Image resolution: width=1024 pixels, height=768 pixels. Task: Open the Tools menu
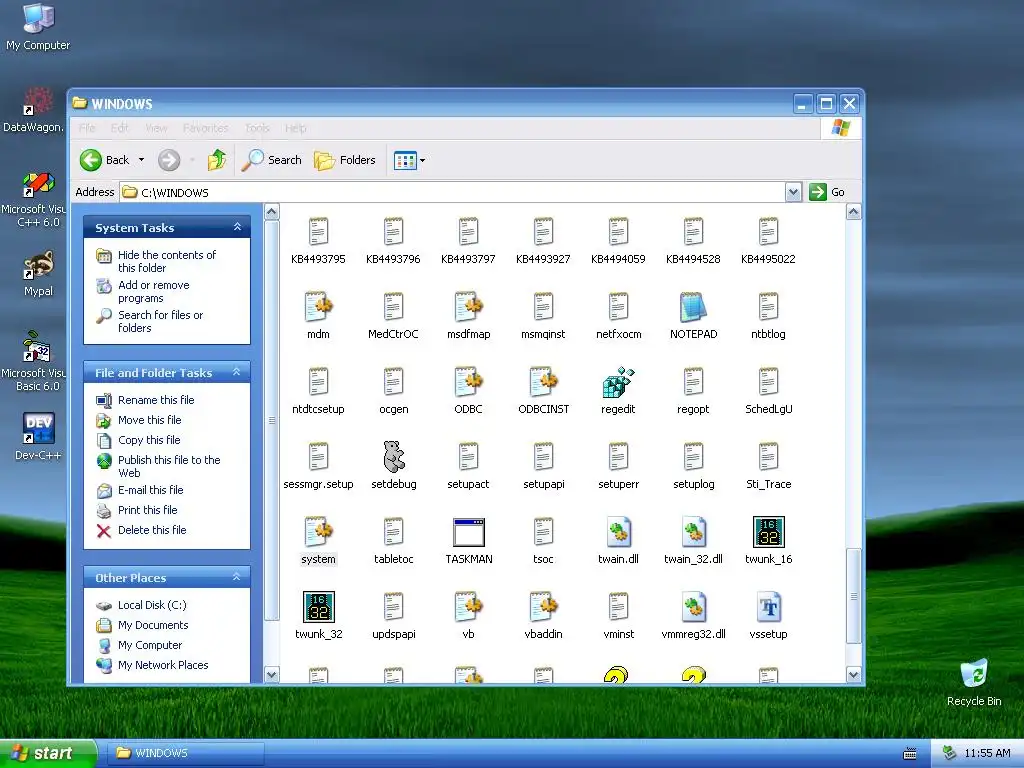(x=257, y=128)
